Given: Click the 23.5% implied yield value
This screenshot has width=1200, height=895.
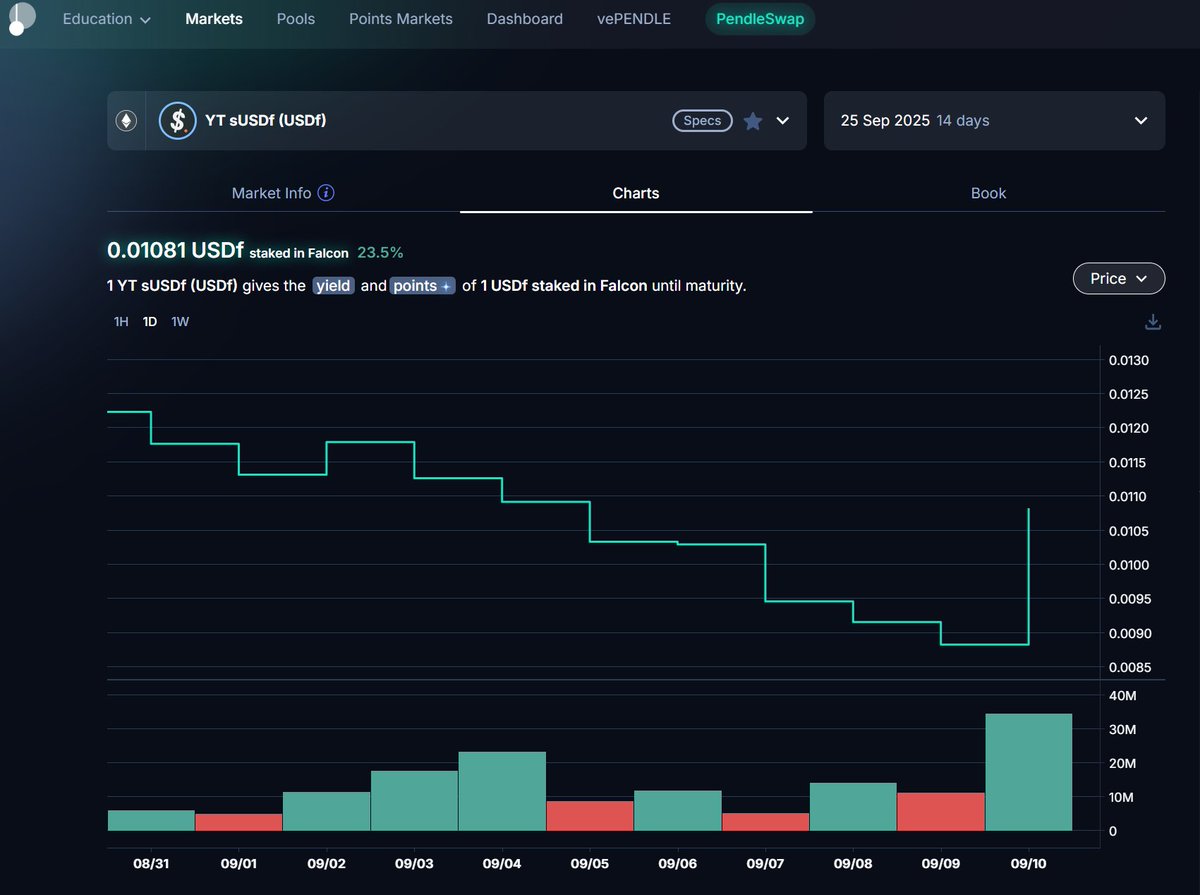Looking at the screenshot, I should click(x=380, y=253).
